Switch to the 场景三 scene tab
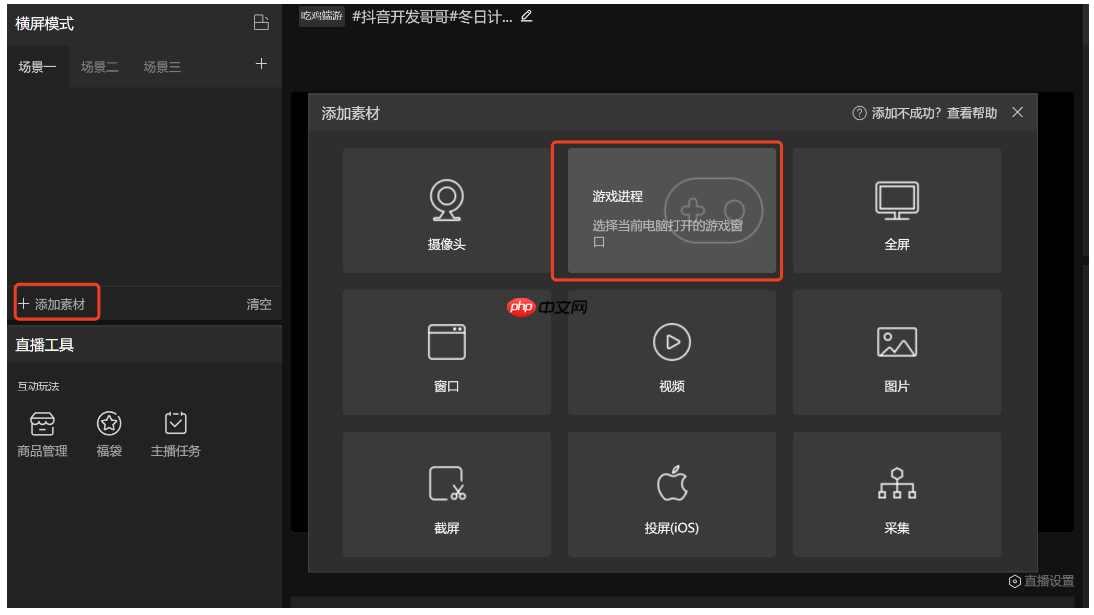Image resolution: width=1094 pixels, height=615 pixels. 160,66
